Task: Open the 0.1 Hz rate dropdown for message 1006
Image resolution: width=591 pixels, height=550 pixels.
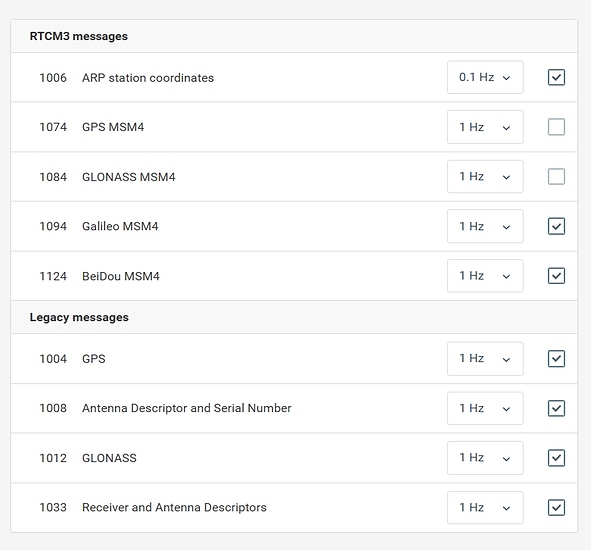Action: tap(485, 77)
